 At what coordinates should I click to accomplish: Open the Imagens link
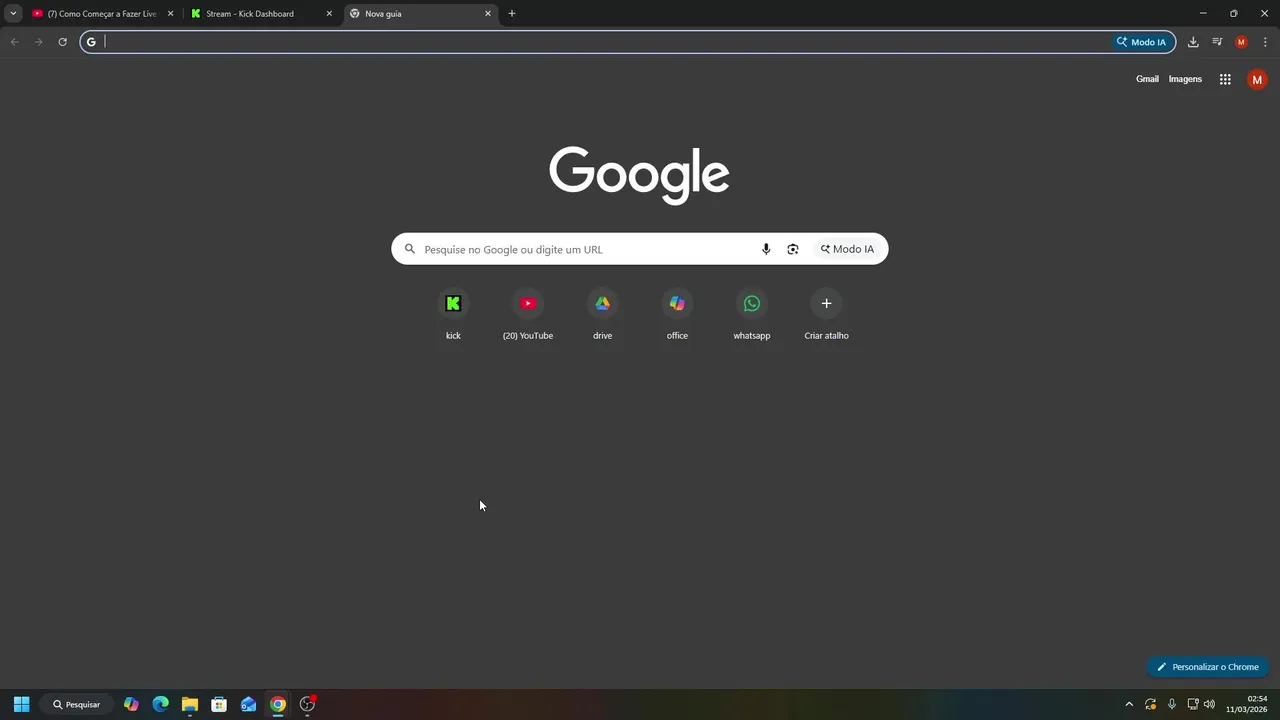pyautogui.click(x=1185, y=79)
